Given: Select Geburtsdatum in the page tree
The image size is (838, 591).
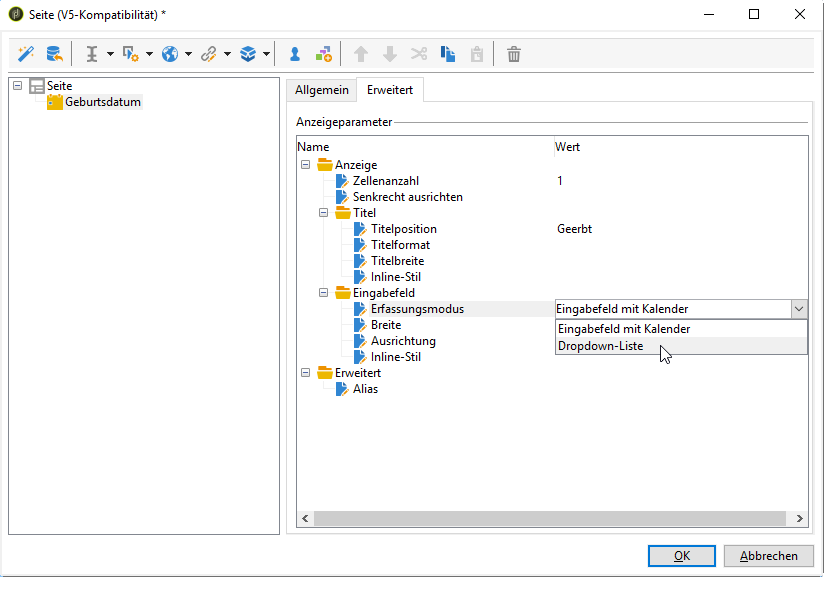Looking at the screenshot, I should coord(102,102).
